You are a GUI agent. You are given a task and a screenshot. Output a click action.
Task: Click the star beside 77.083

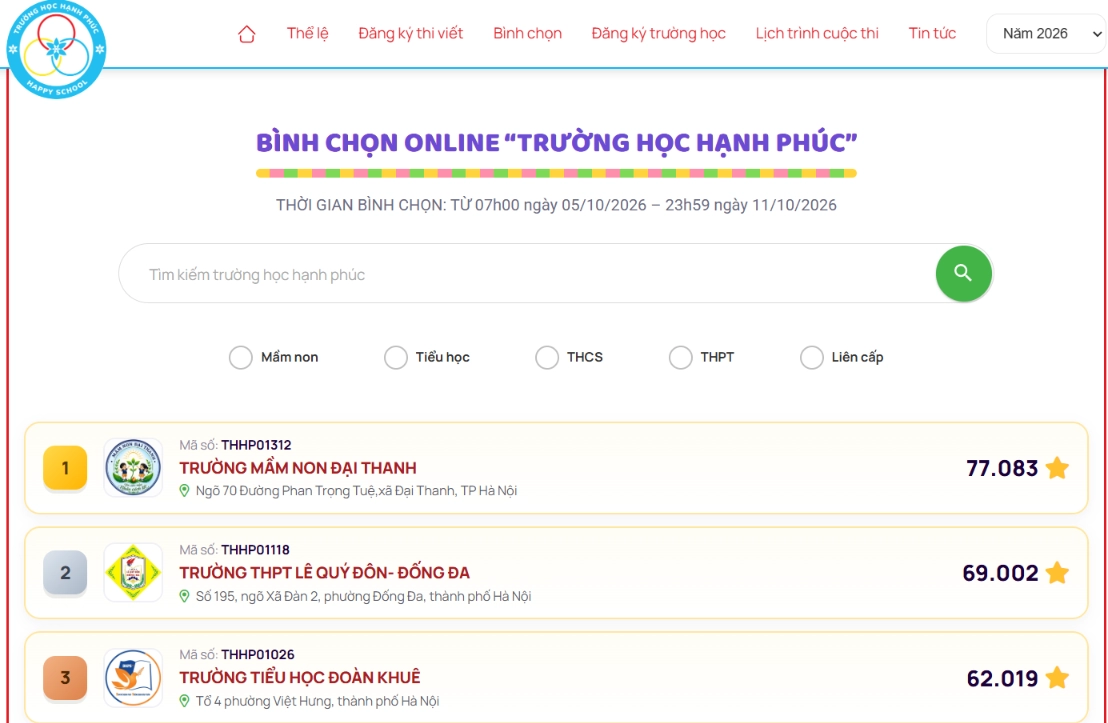coord(1057,467)
